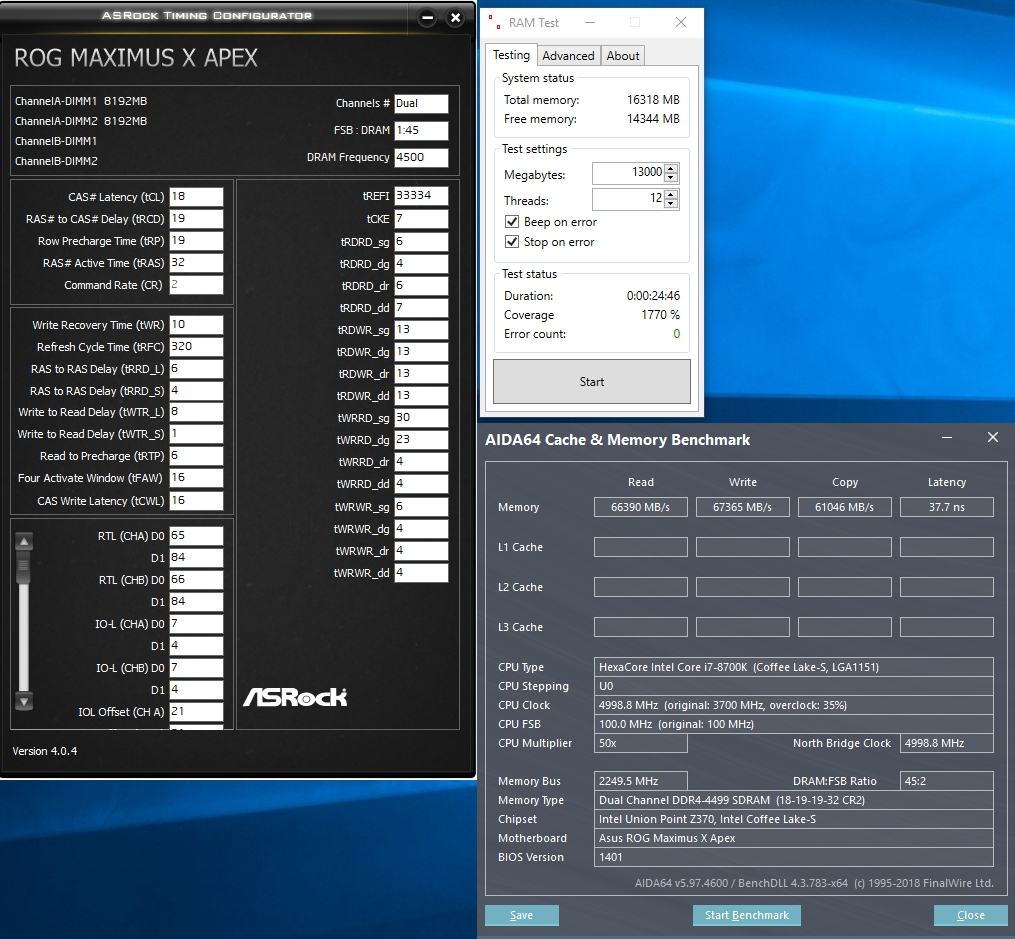Click the BIOS Version value 1401
This screenshot has height=939, width=1015.
pos(794,857)
